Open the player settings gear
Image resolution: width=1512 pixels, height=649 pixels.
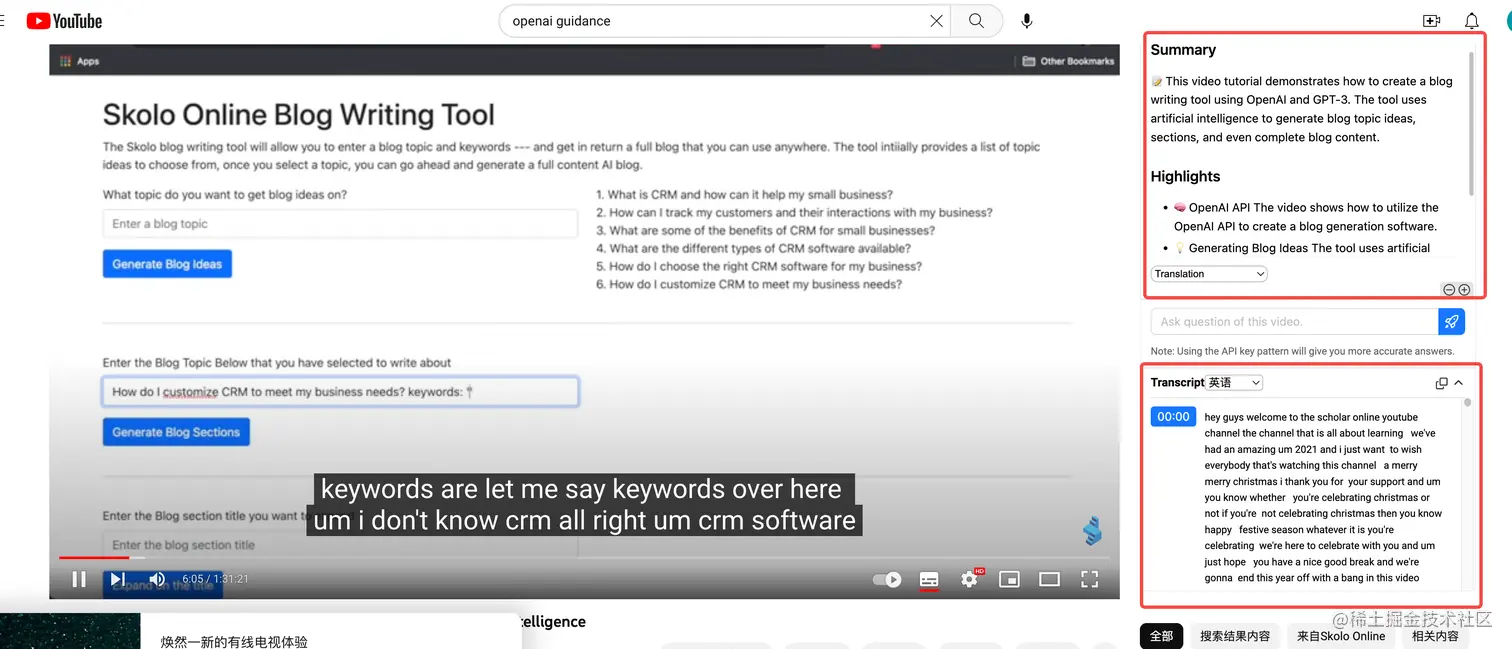pos(969,579)
